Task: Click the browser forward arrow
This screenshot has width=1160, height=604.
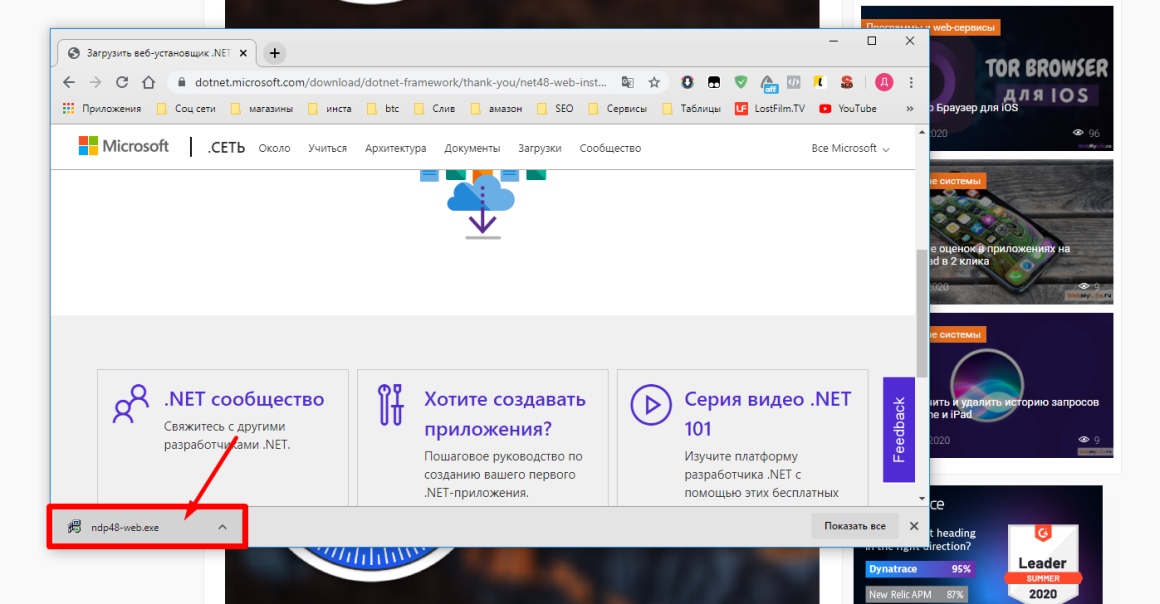Action: point(95,82)
